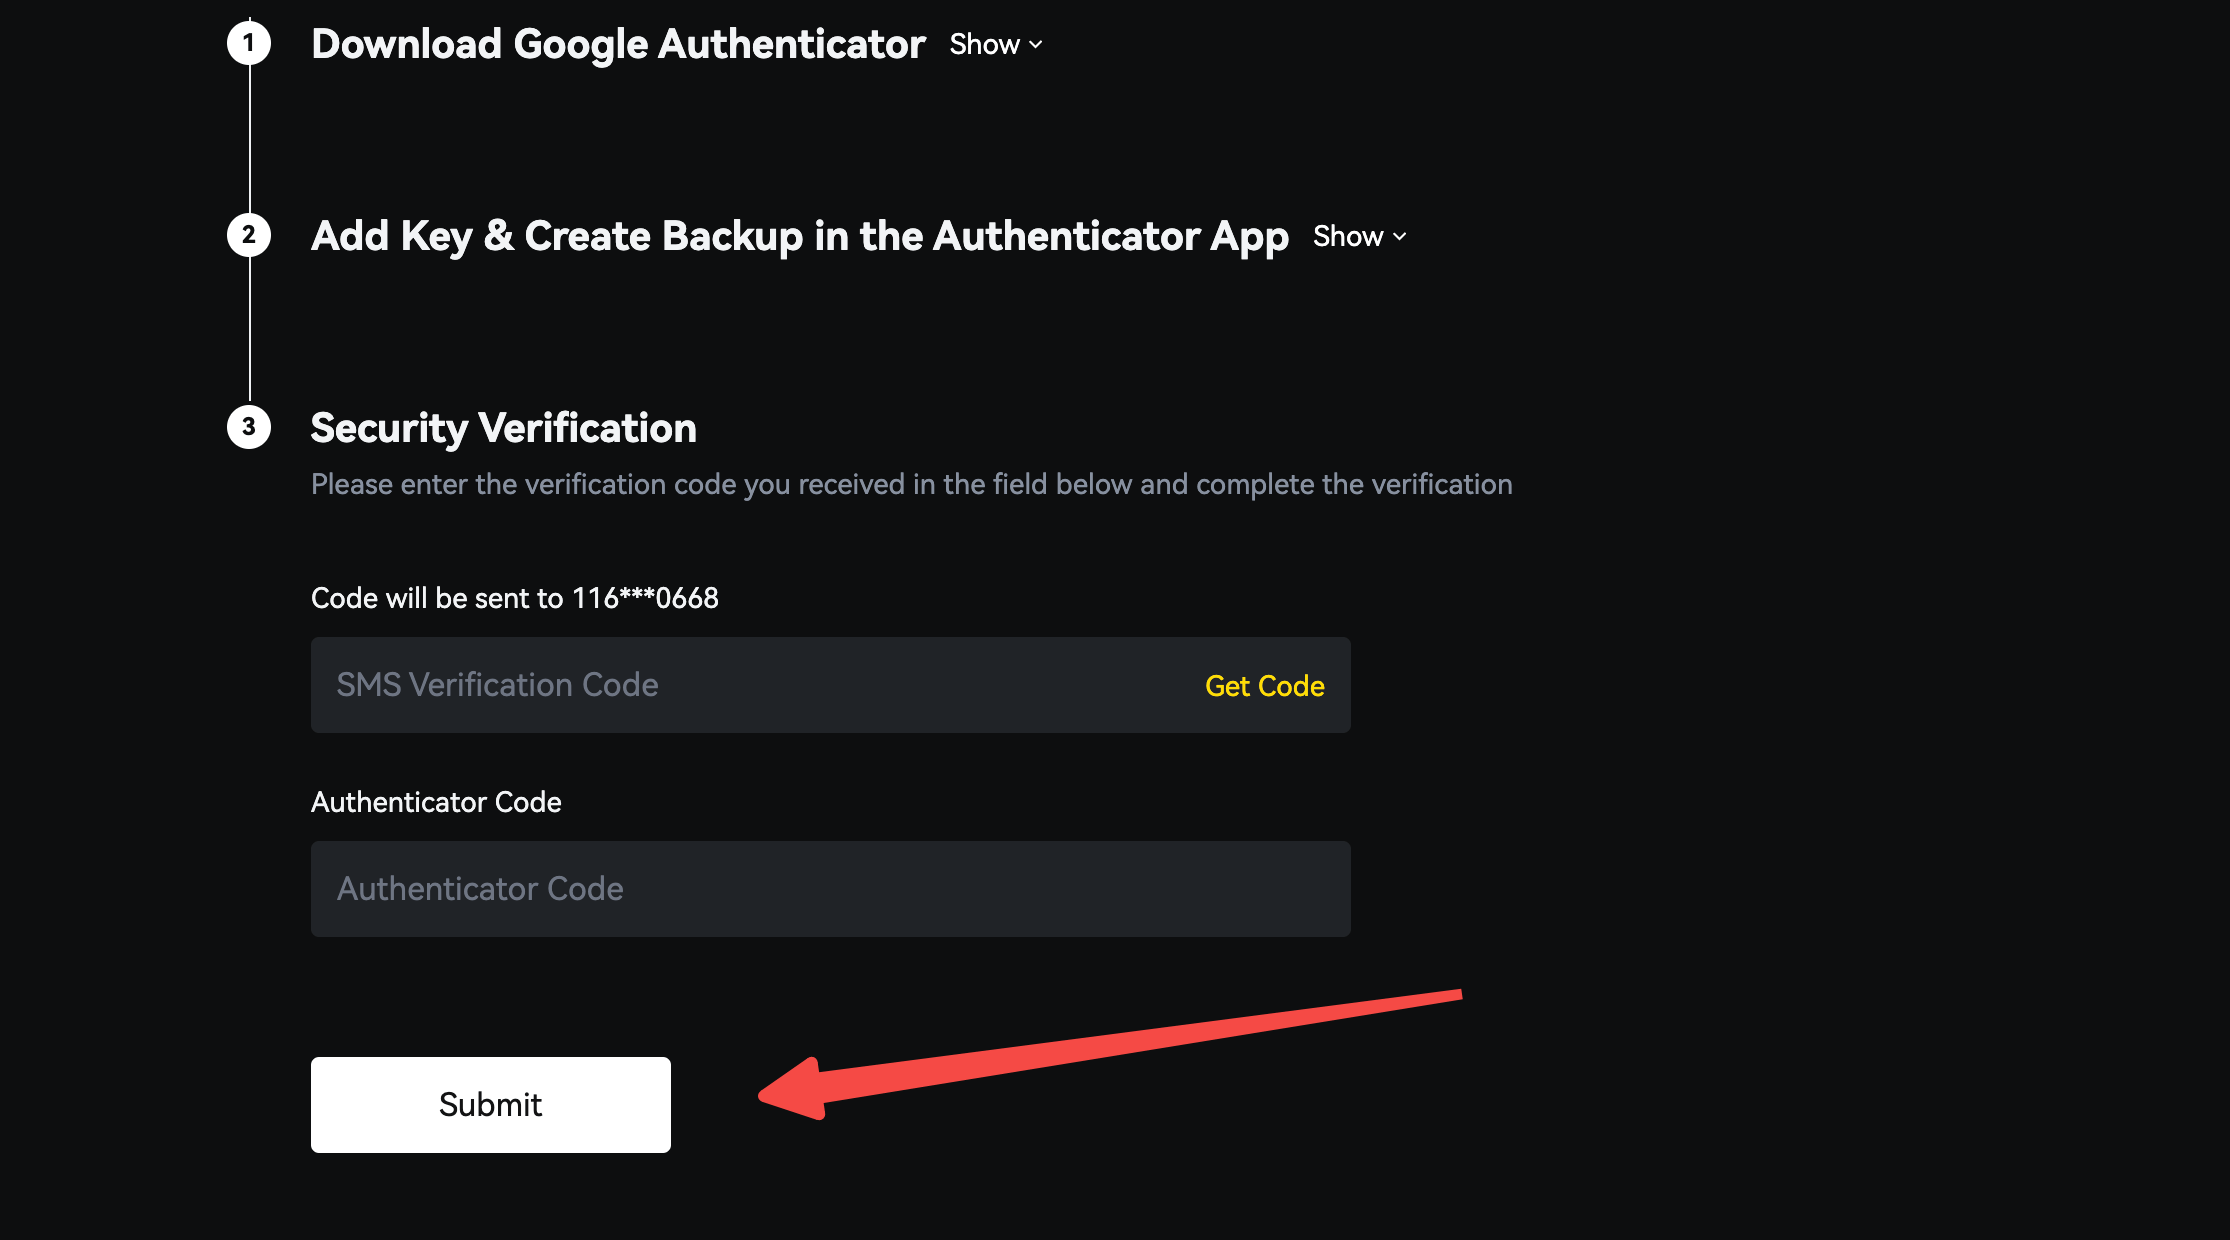Click the step 3 number circle

[x=249, y=427]
